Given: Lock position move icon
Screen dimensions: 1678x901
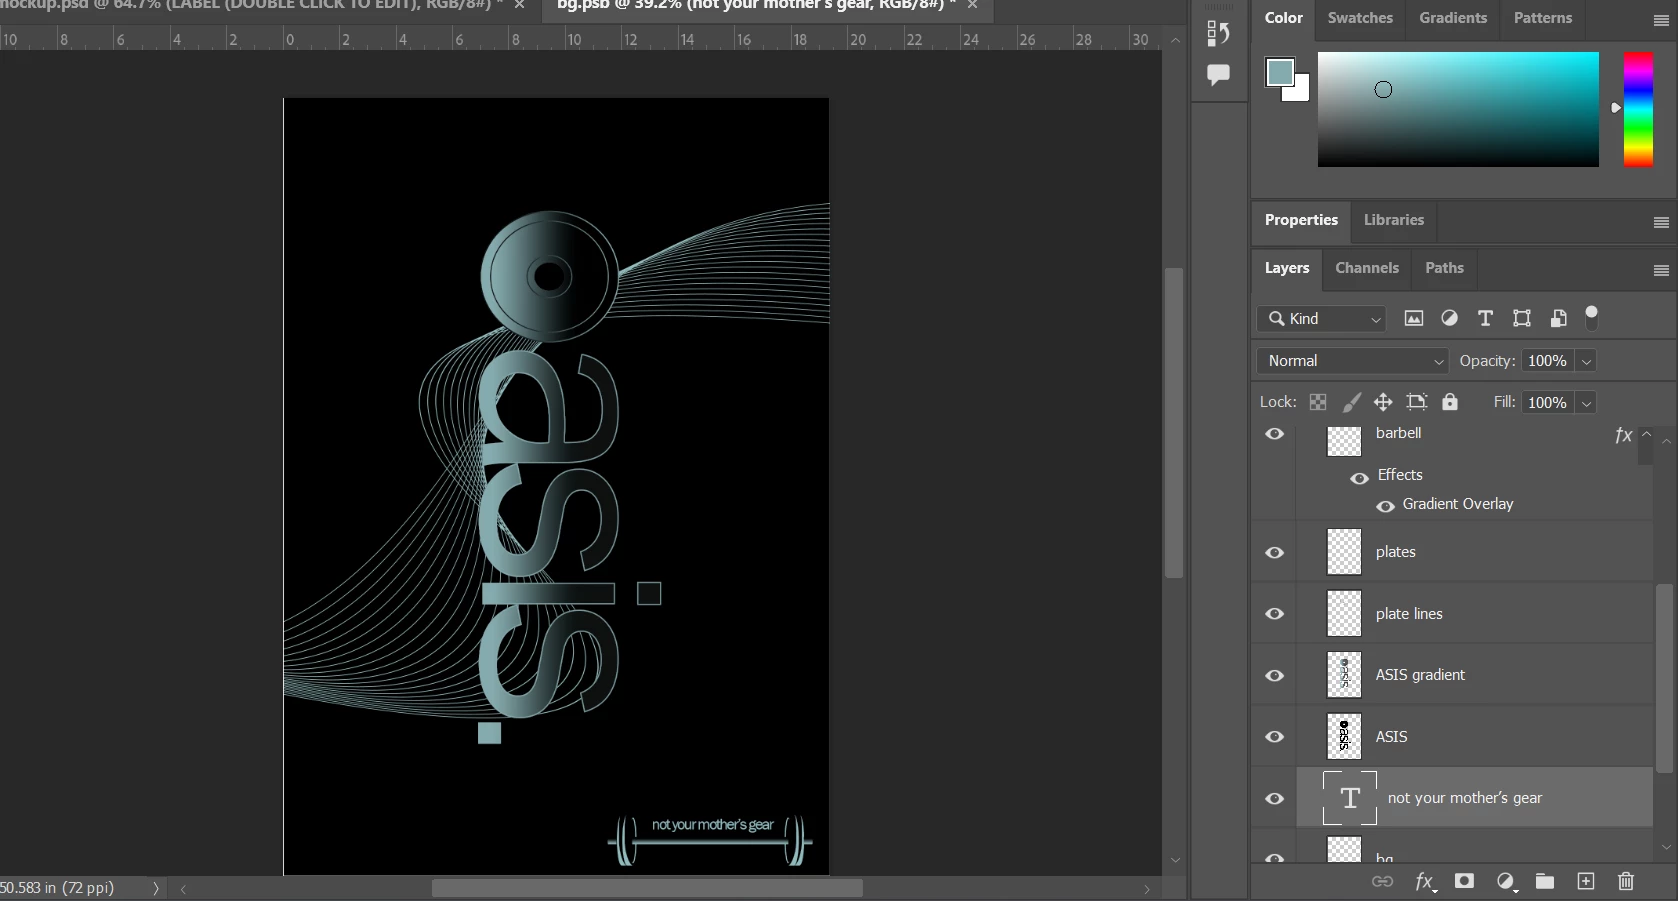Looking at the screenshot, I should [x=1383, y=402].
